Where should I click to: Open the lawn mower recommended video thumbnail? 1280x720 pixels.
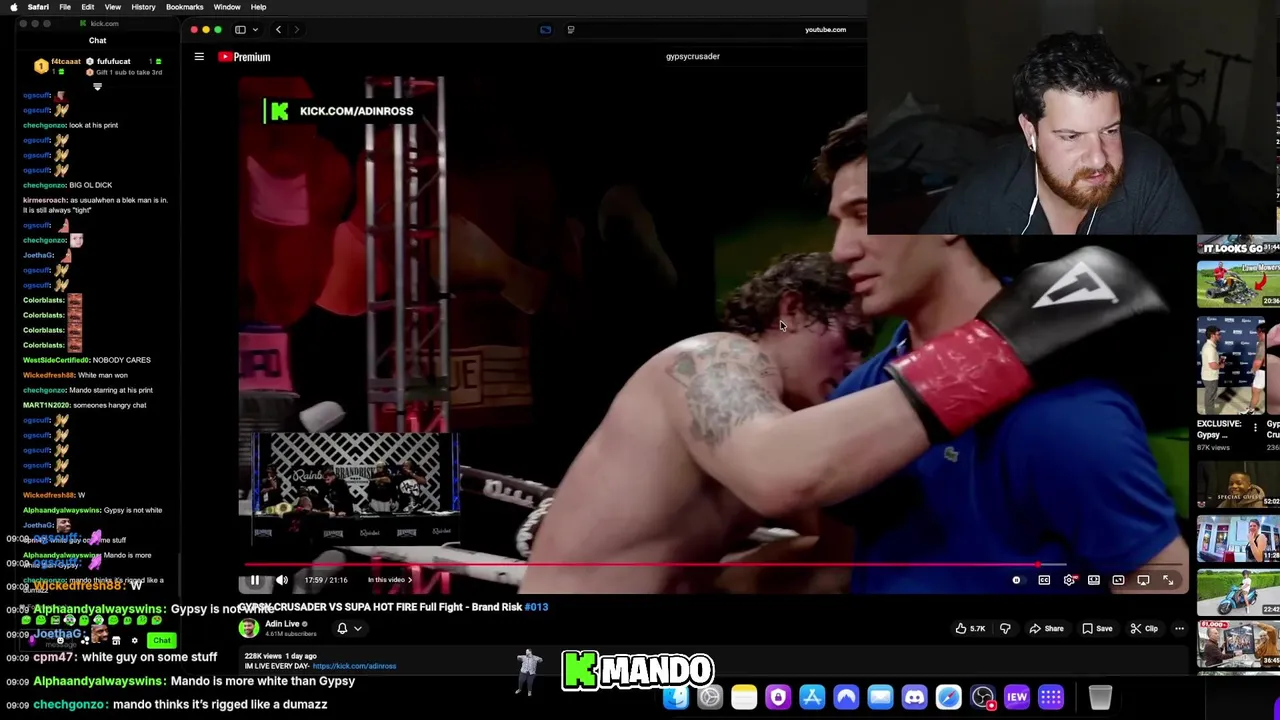click(x=1238, y=282)
